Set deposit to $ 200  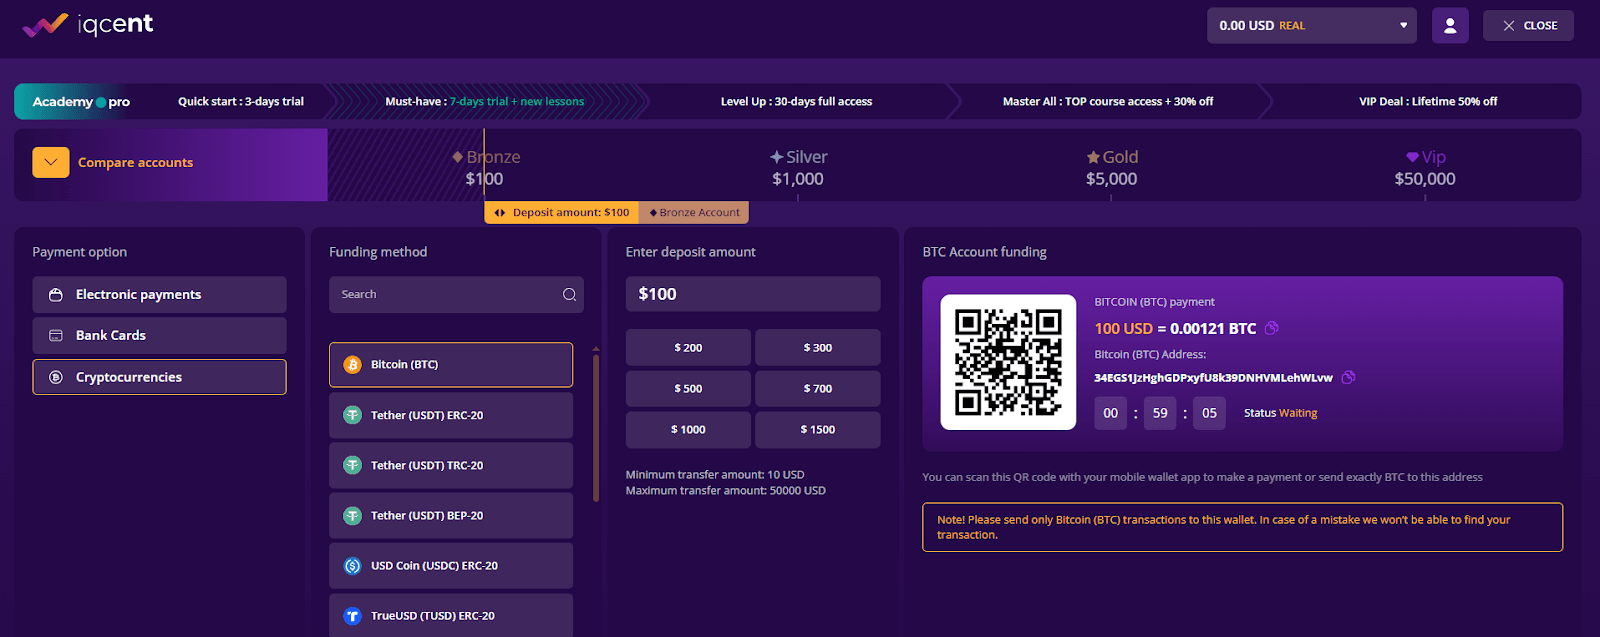click(688, 348)
